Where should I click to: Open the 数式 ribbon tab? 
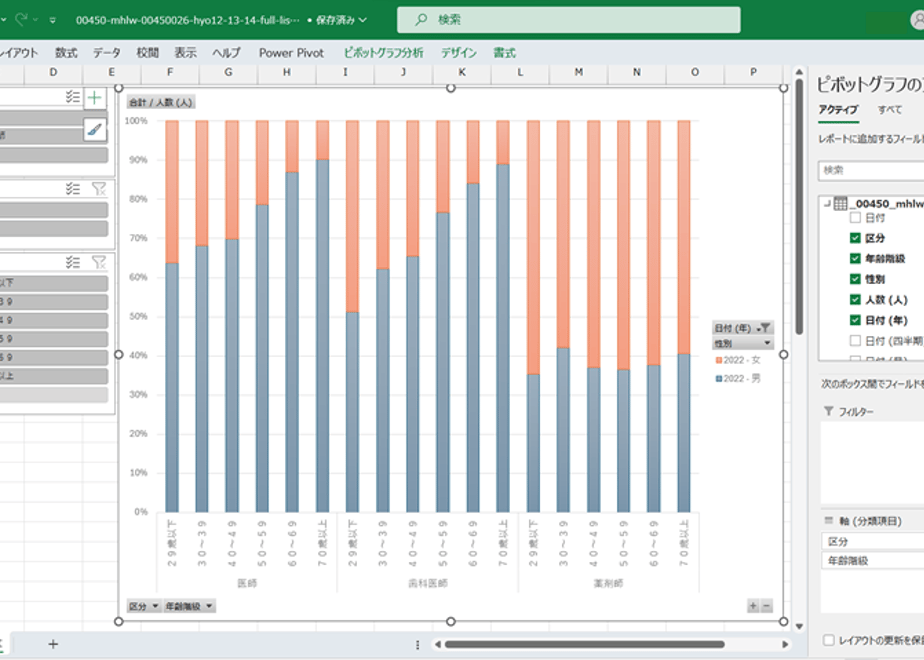(x=66, y=53)
